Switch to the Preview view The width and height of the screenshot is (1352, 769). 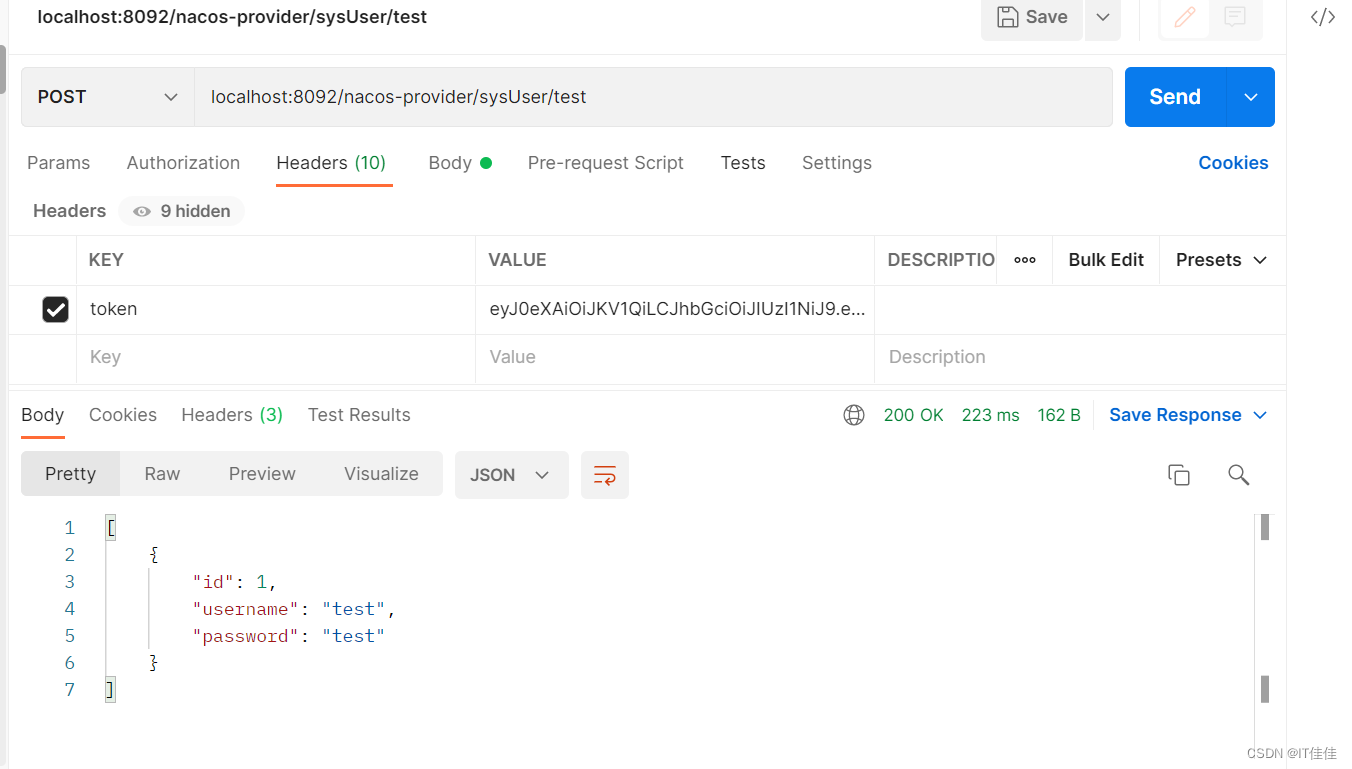pyautogui.click(x=262, y=474)
